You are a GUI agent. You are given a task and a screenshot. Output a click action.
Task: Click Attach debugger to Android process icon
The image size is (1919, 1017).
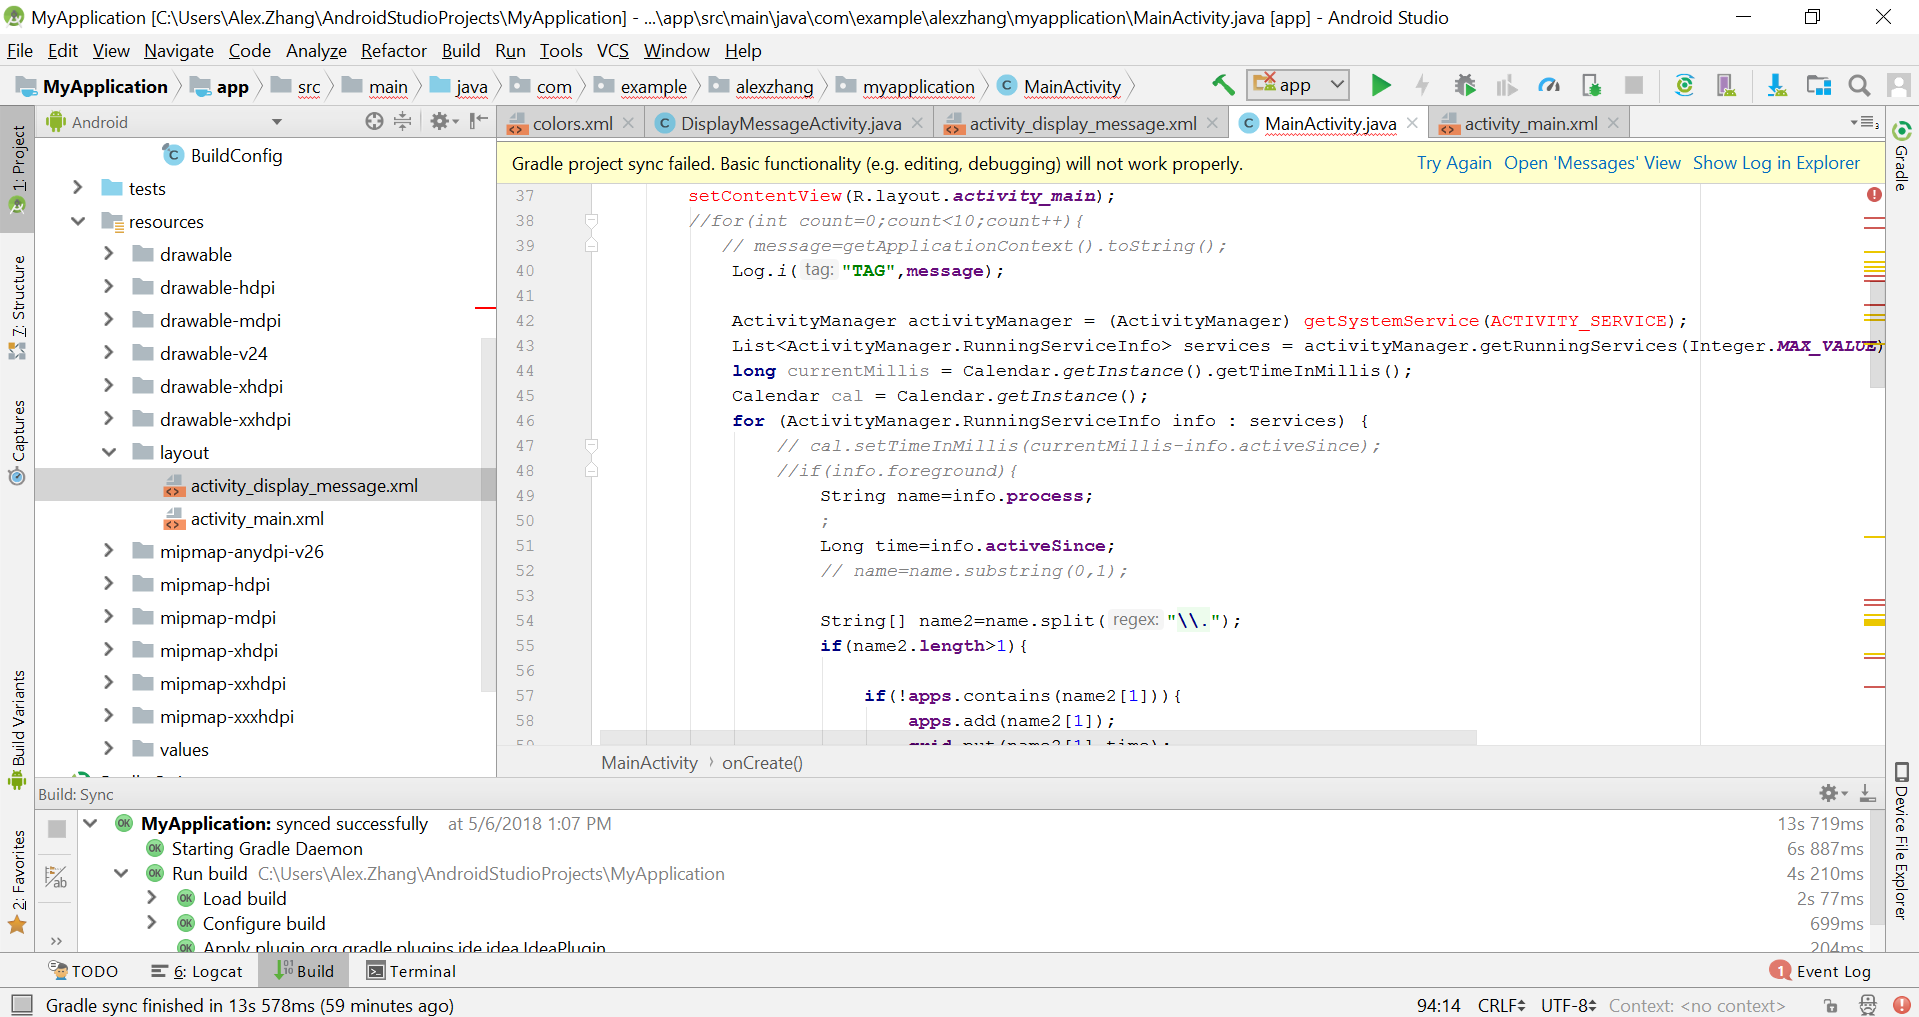coord(1591,86)
